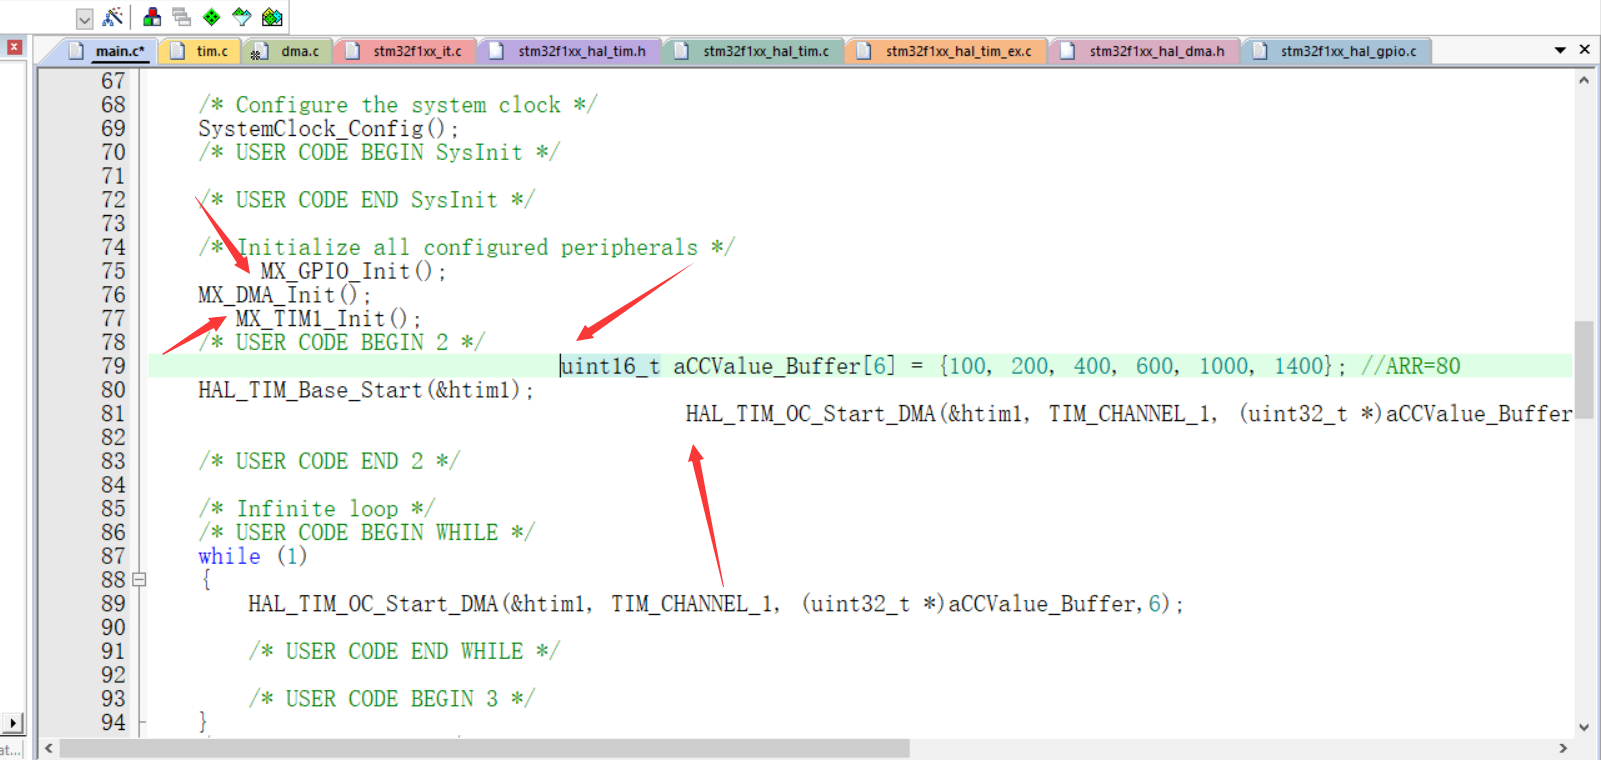
Task: Open the target selection dropdown arrow
Action: click(x=85, y=18)
